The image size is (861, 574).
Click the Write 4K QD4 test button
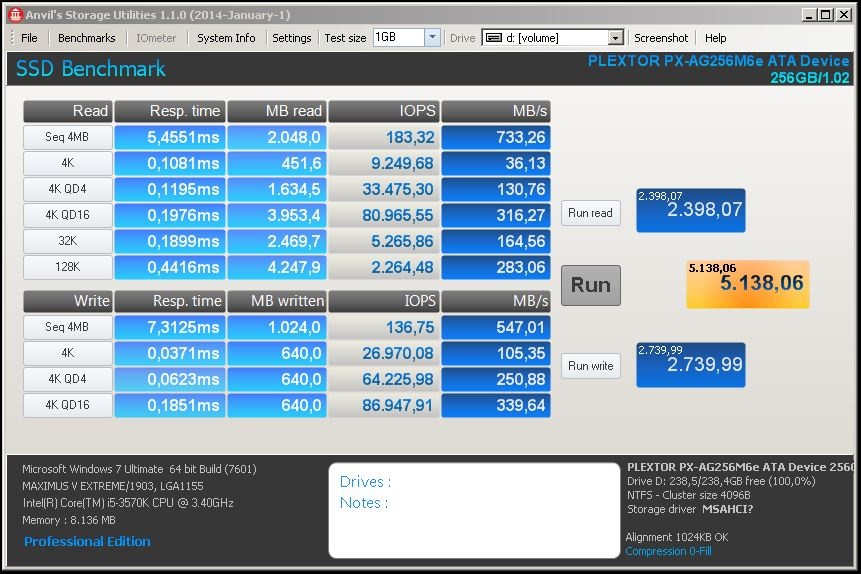coord(68,378)
